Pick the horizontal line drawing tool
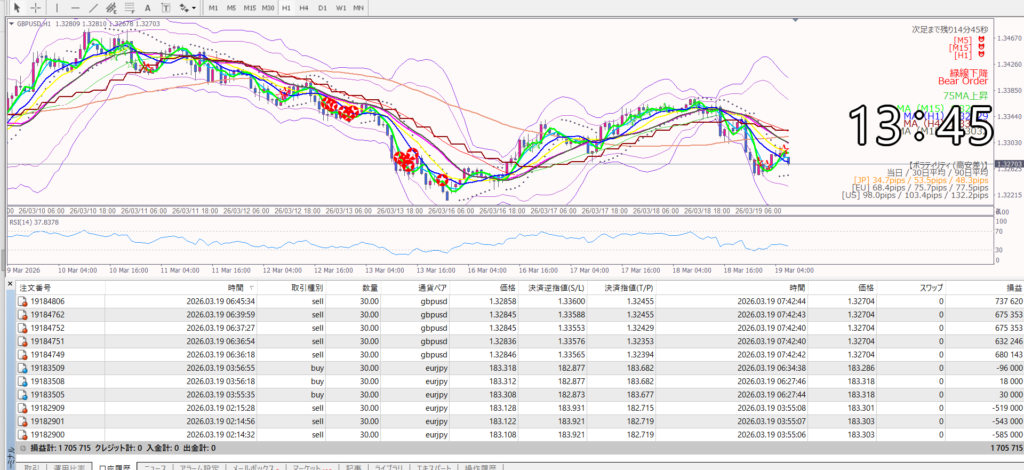Image resolution: width=1024 pixels, height=470 pixels. [76, 7]
